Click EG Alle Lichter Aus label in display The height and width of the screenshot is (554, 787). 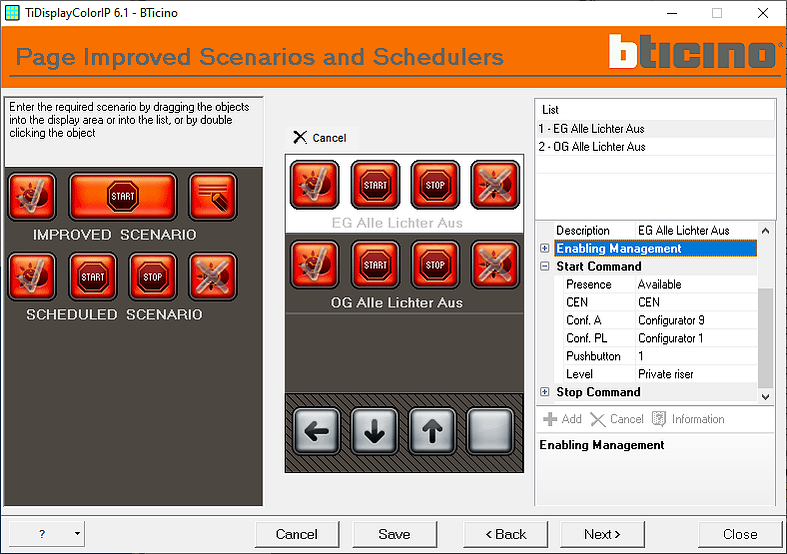tap(397, 223)
